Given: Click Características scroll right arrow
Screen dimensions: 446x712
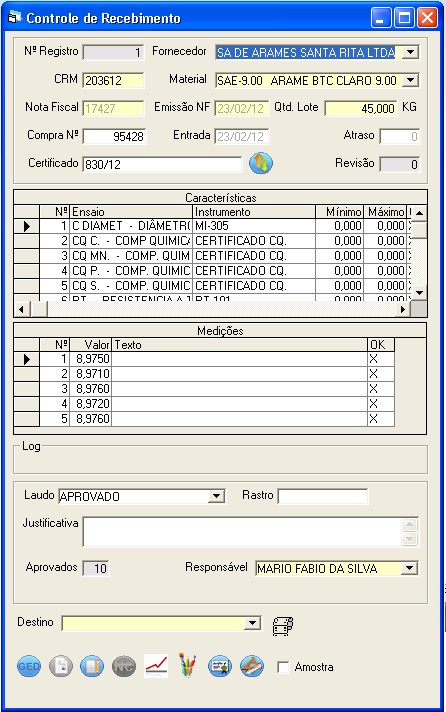Looking at the screenshot, I should click(402, 309).
